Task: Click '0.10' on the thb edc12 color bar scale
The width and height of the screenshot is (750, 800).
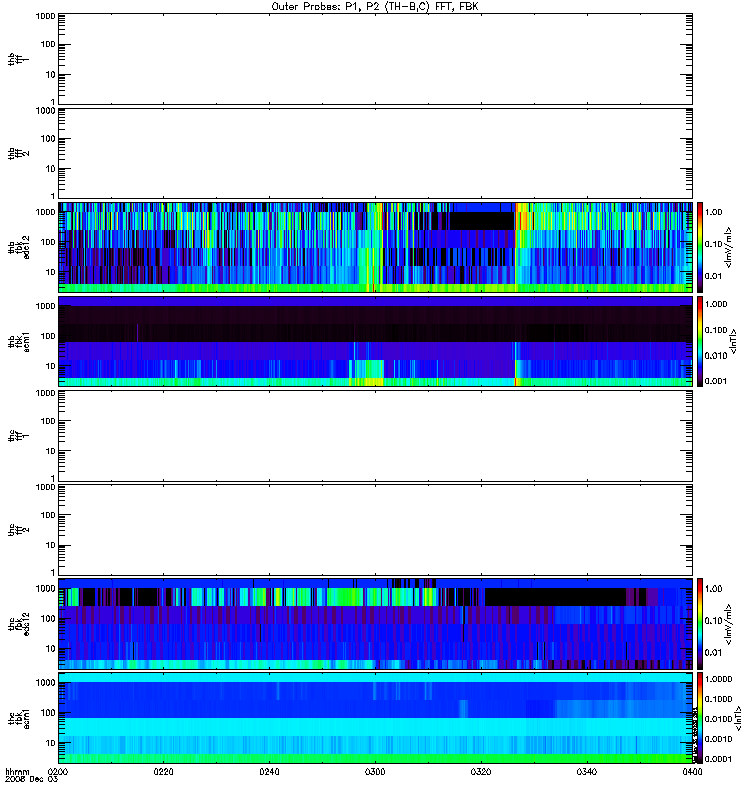Action: click(x=714, y=244)
